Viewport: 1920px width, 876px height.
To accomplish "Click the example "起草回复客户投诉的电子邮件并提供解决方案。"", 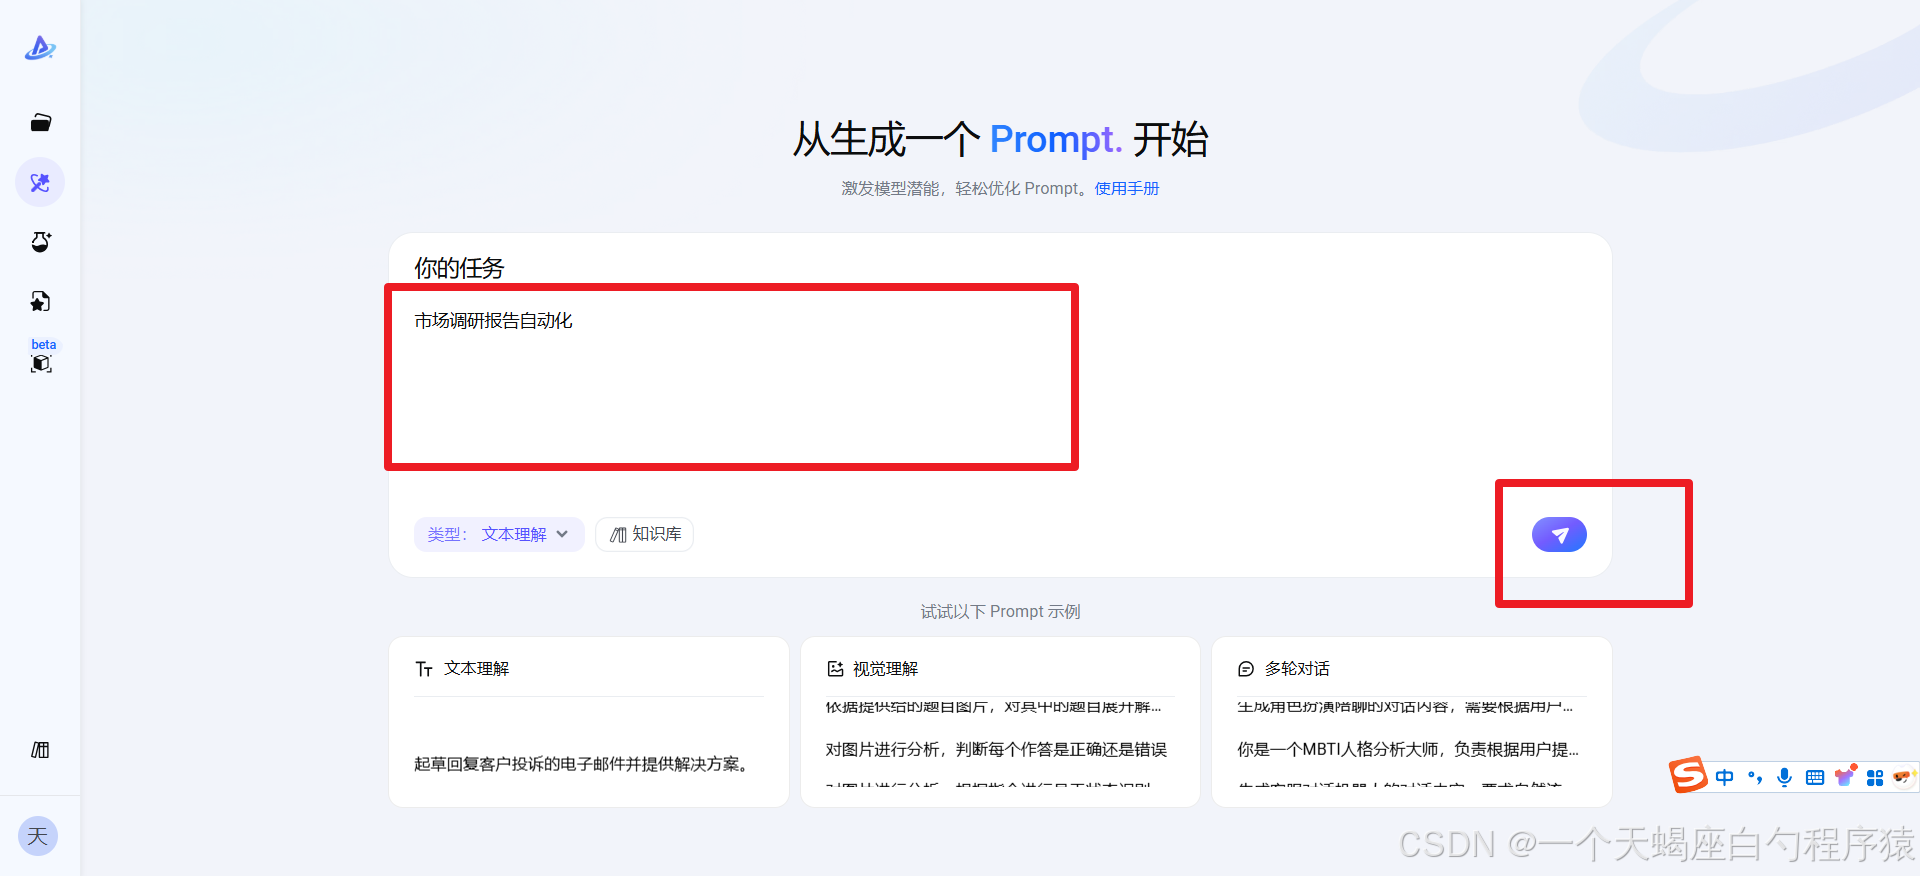I will 584,764.
